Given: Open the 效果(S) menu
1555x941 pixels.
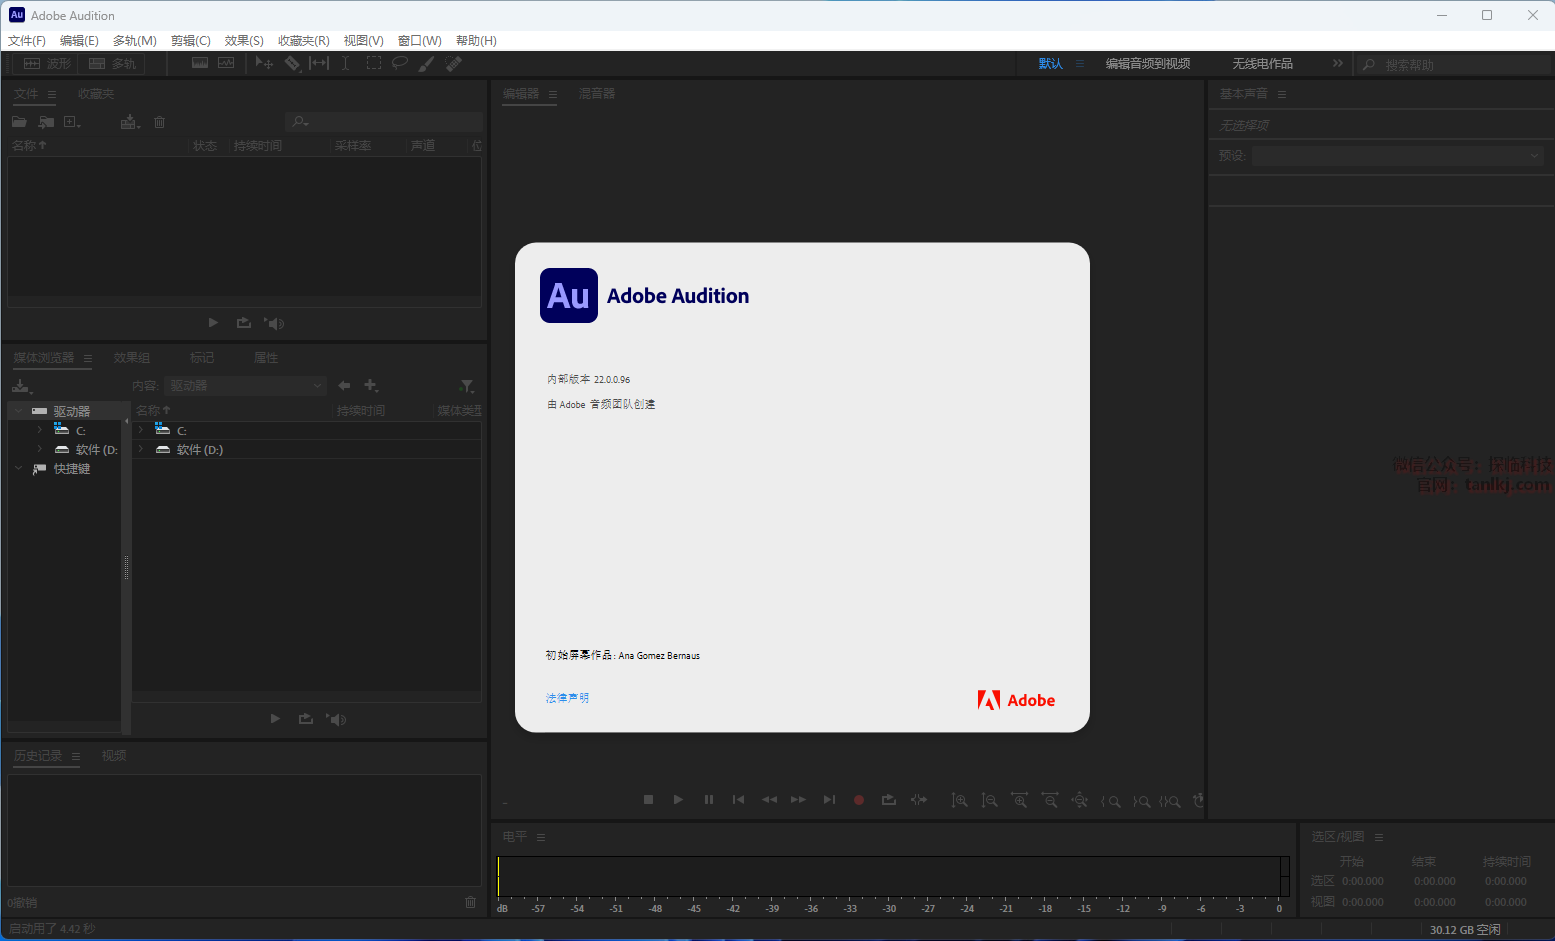Looking at the screenshot, I should pyautogui.click(x=244, y=41).
